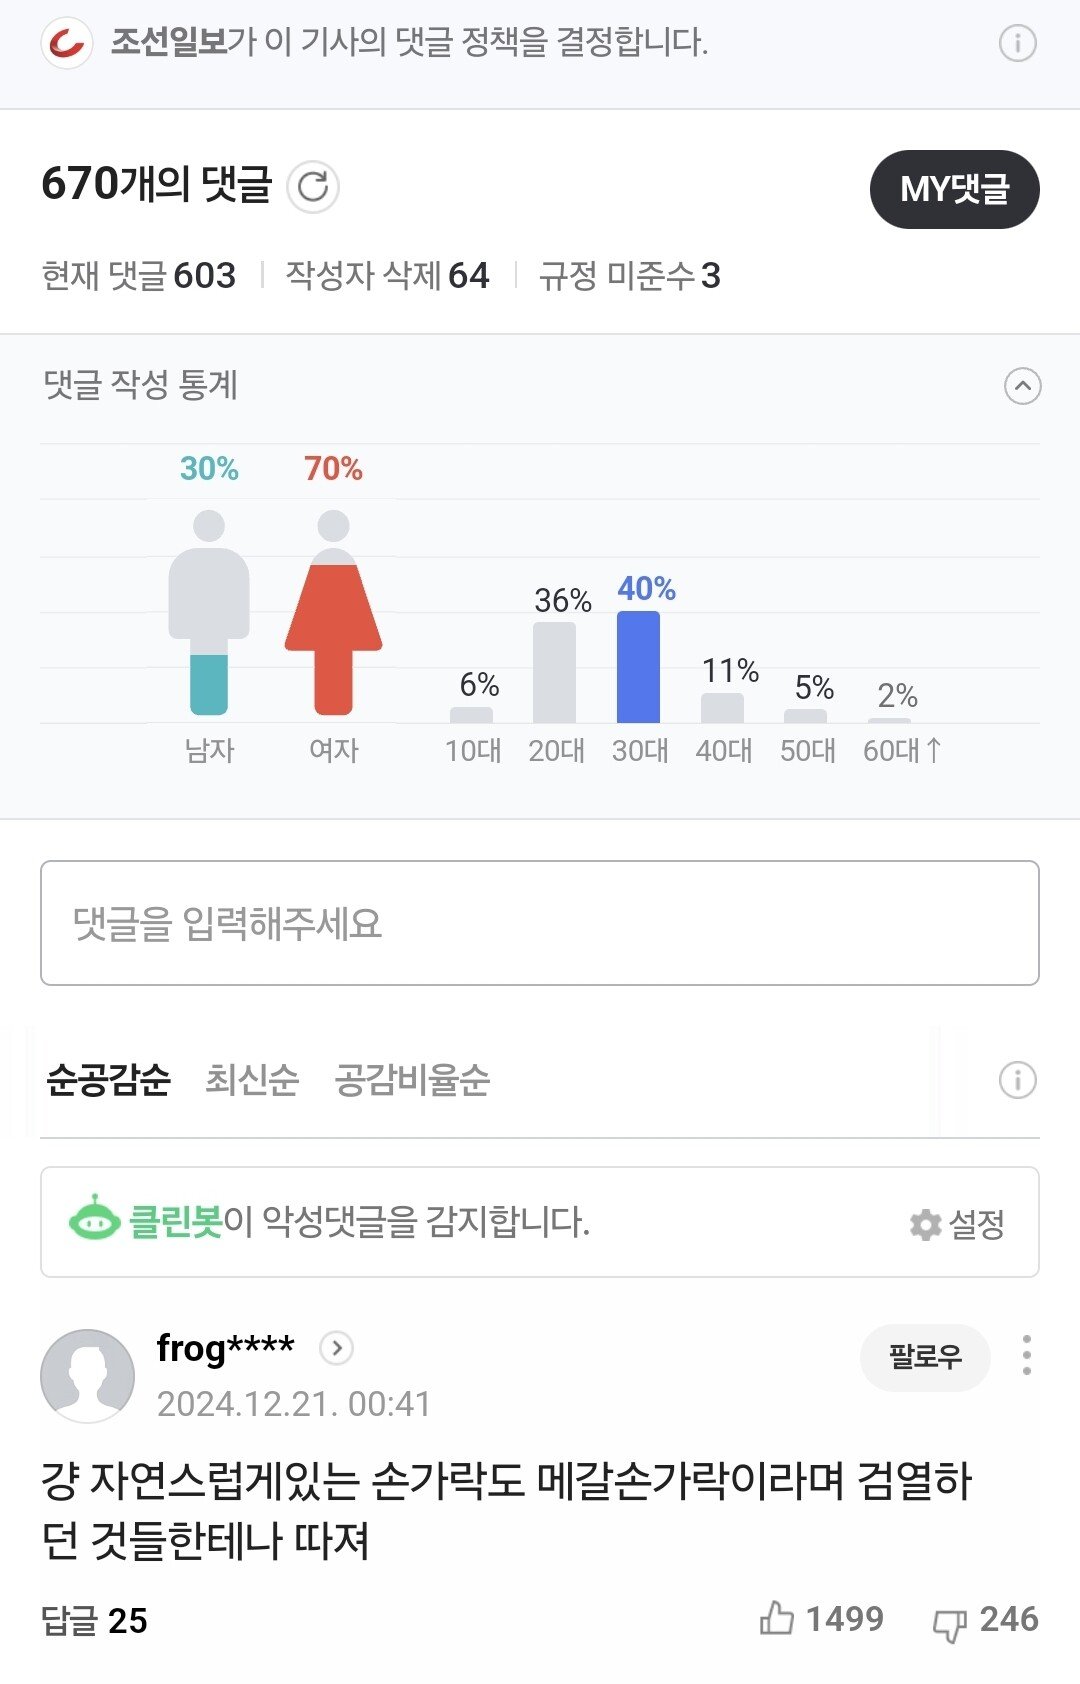1080x1684 pixels.
Task: Click the Cleanbot robot icon
Action: [x=94, y=1220]
